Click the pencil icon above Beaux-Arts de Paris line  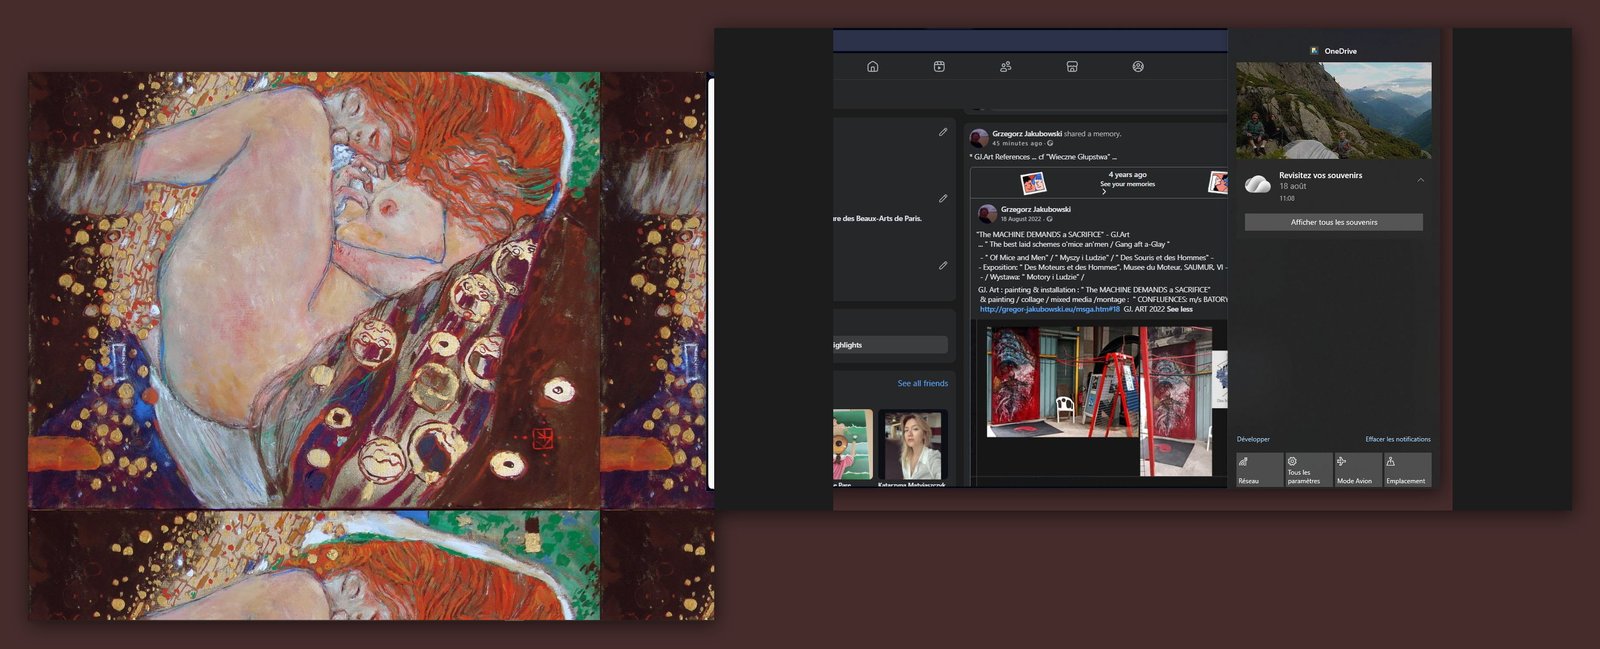click(x=942, y=198)
